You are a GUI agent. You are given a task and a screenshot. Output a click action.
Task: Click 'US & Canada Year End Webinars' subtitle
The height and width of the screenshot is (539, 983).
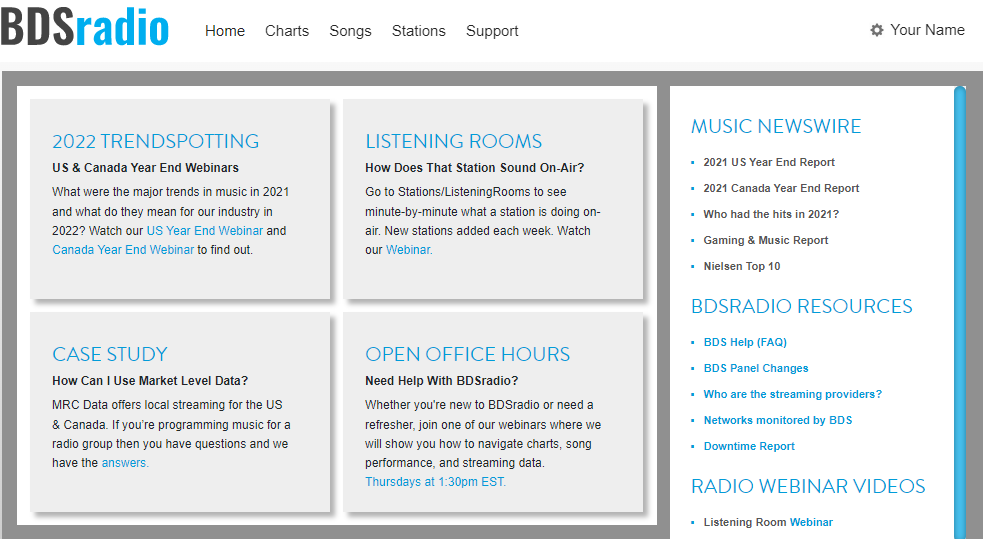point(145,168)
